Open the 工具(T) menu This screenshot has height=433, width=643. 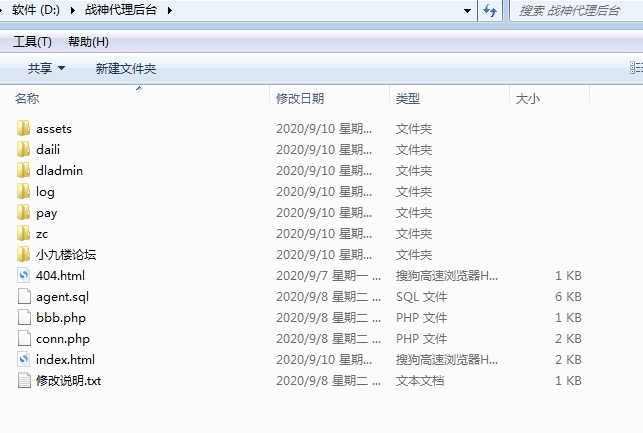coord(32,42)
